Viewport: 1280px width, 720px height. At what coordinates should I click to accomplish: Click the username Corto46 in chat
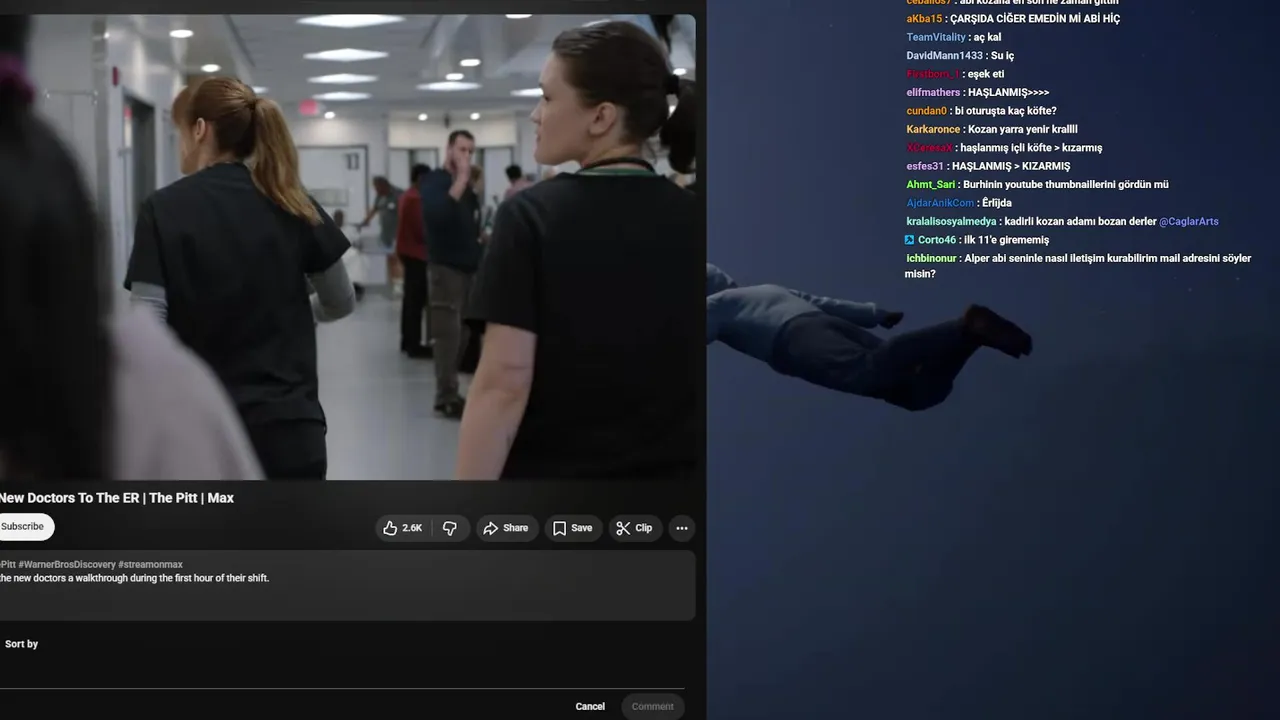[937, 240]
